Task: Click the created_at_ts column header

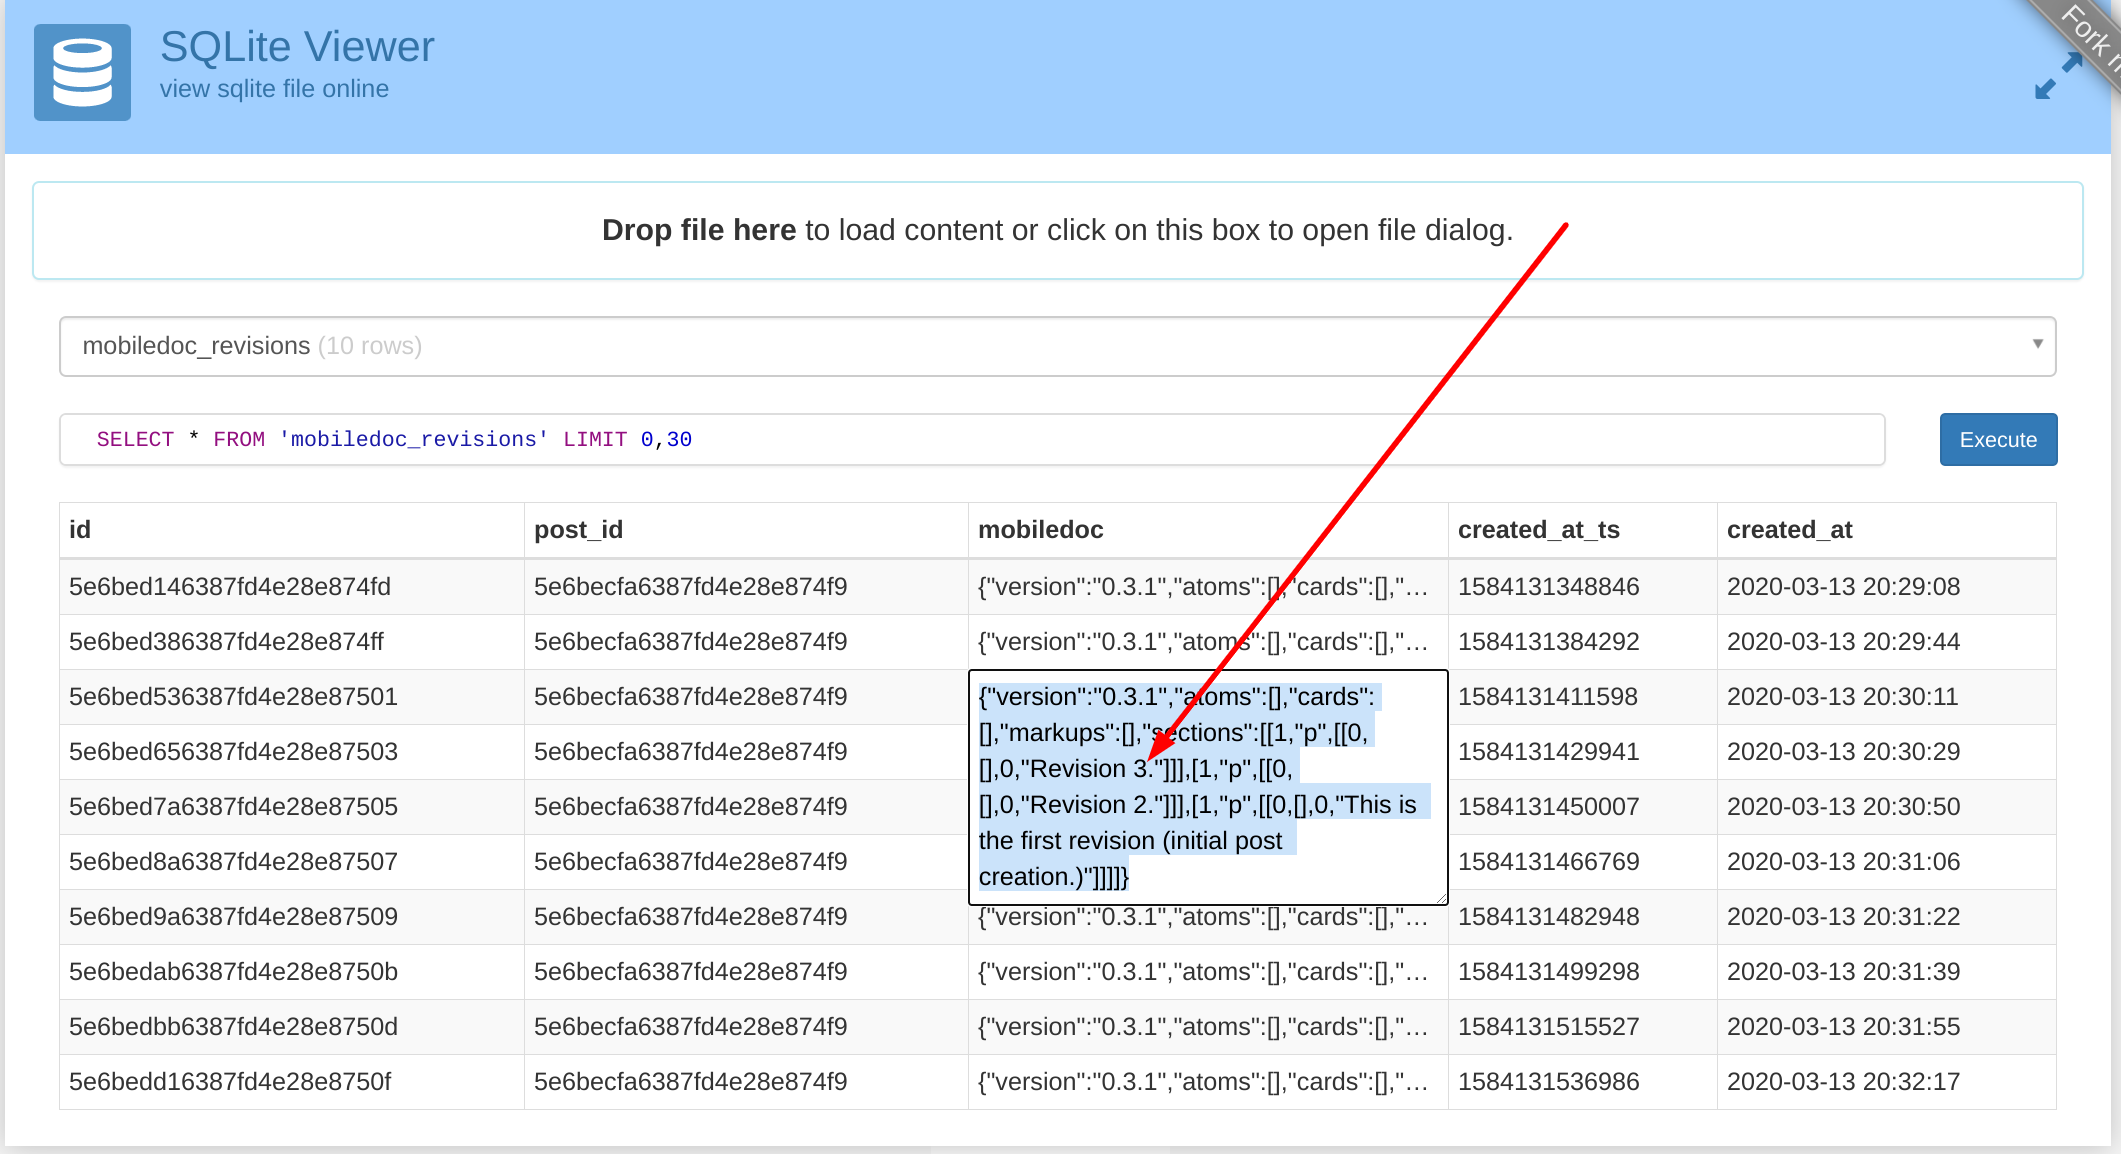Action: click(1582, 530)
